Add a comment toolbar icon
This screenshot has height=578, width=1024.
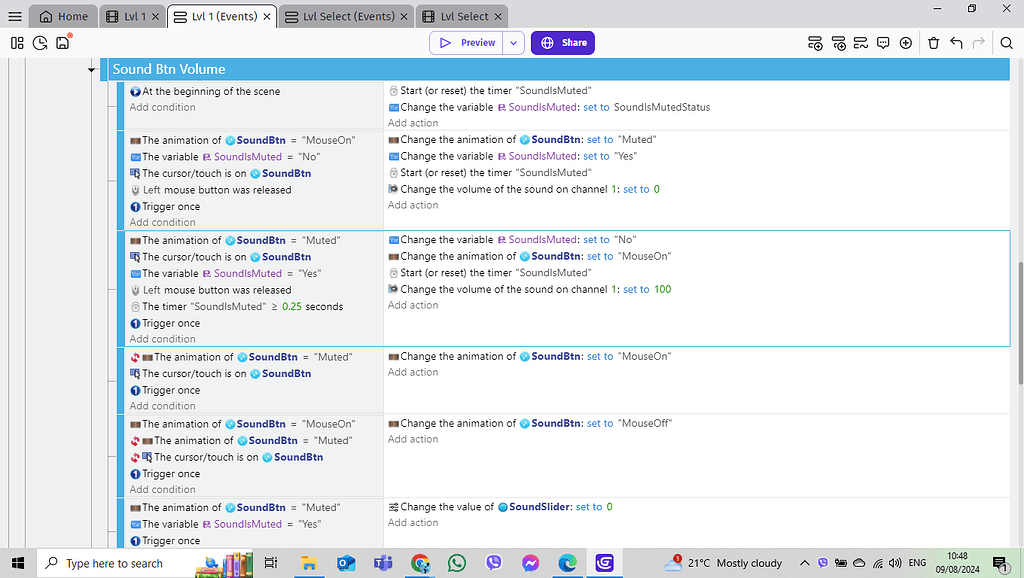point(883,43)
